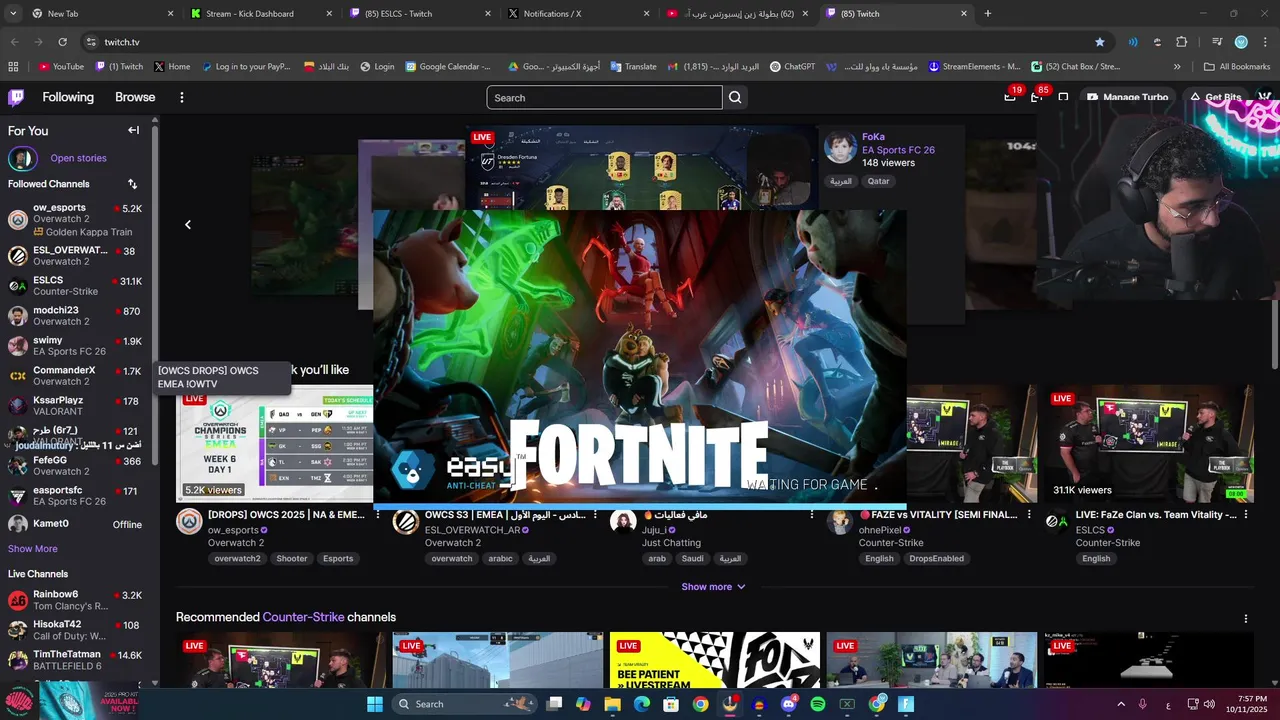Open StreamElements bookmark
Viewport: 1280px width, 720px height.
pos(974,67)
